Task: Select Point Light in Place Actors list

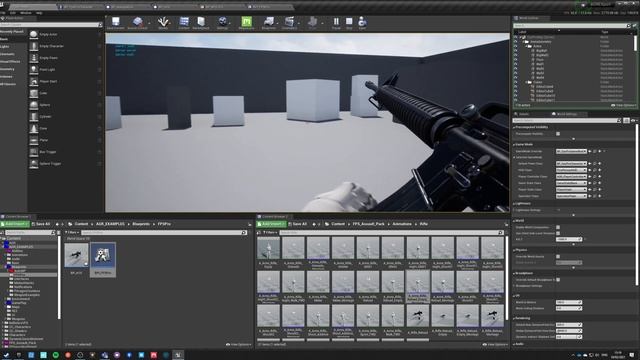Action: [x=65, y=70]
